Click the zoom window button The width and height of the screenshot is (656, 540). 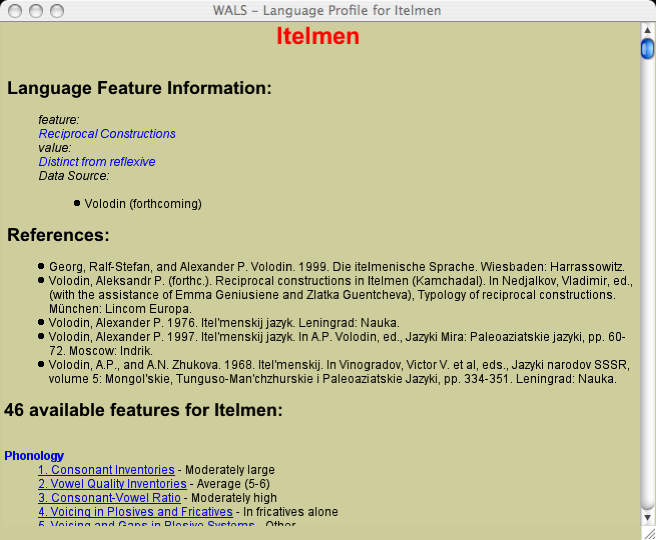(x=56, y=11)
